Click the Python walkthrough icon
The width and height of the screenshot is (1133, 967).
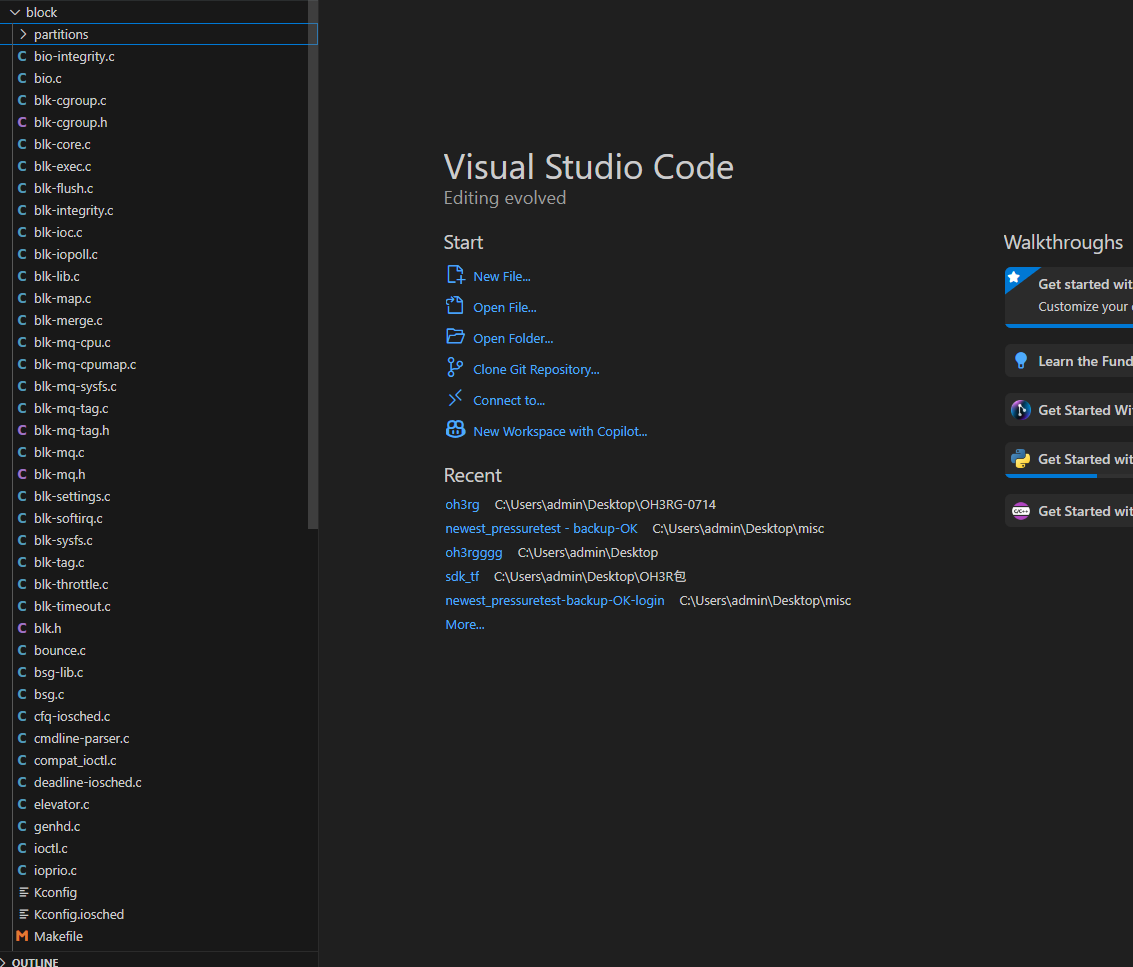pyautogui.click(x=1021, y=459)
